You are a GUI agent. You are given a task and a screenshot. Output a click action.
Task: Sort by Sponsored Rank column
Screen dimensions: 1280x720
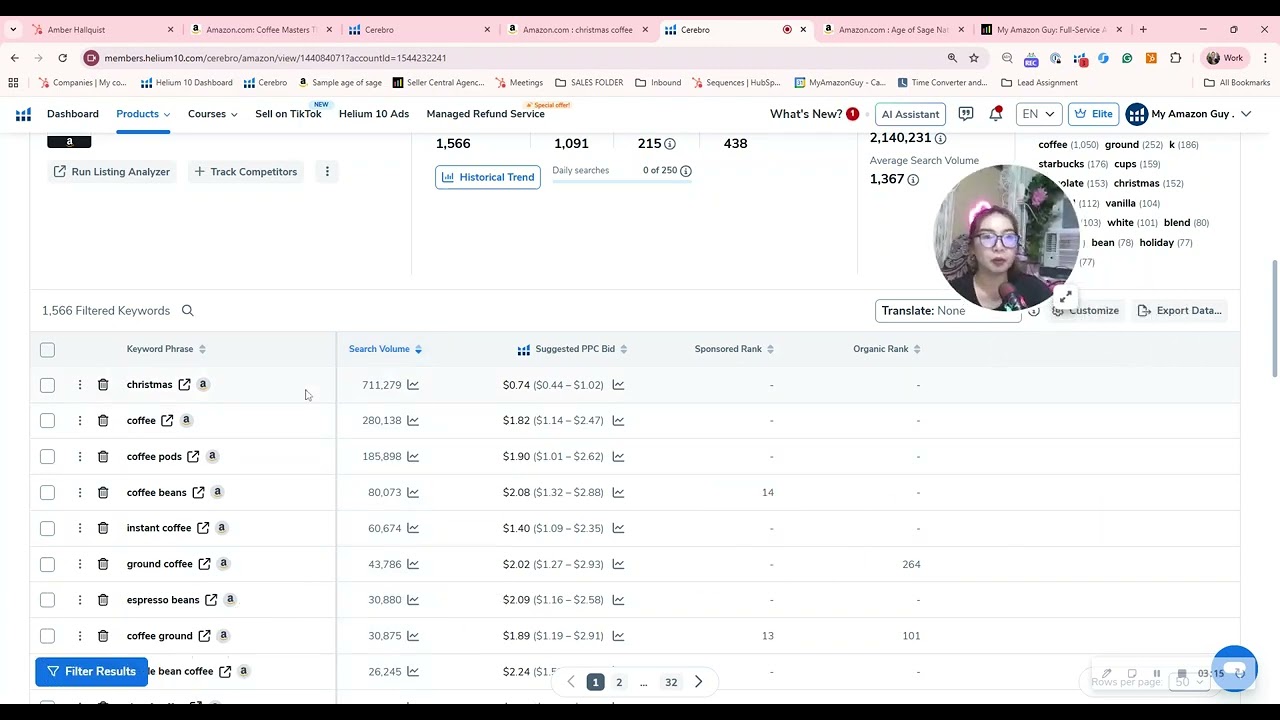pyautogui.click(x=735, y=349)
